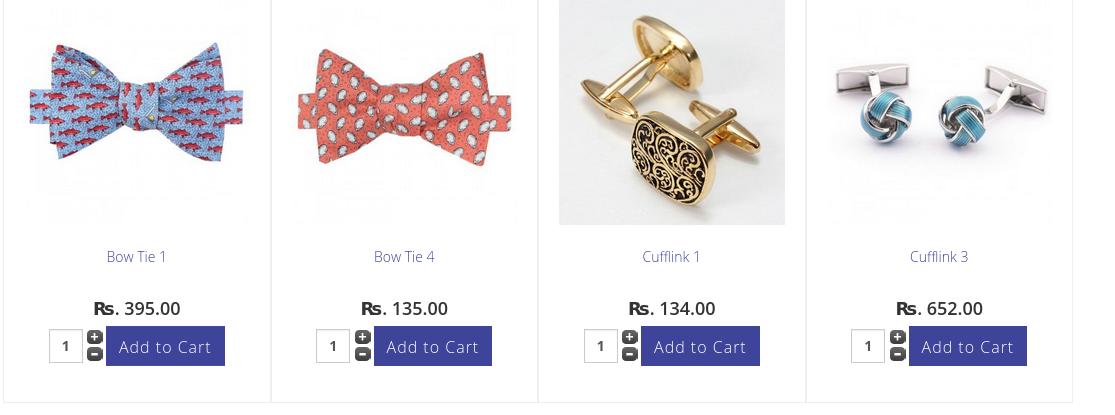The width and height of the screenshot is (1115, 415).
Task: Increment Cufflink 1 quantity using plus icon
Action: pyautogui.click(x=630, y=338)
